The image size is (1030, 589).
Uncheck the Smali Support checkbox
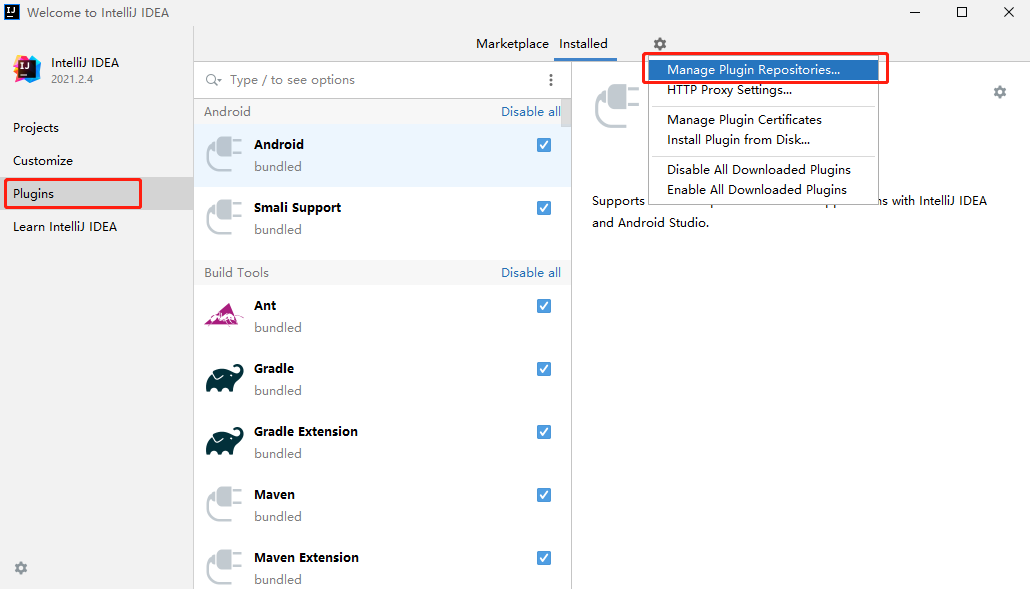pos(544,208)
